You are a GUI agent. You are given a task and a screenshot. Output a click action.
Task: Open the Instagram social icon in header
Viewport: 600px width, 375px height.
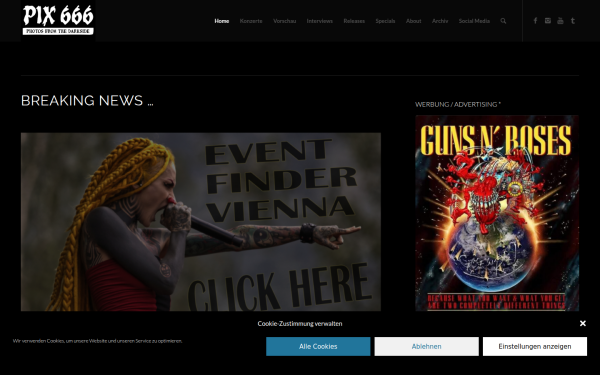coord(548,21)
